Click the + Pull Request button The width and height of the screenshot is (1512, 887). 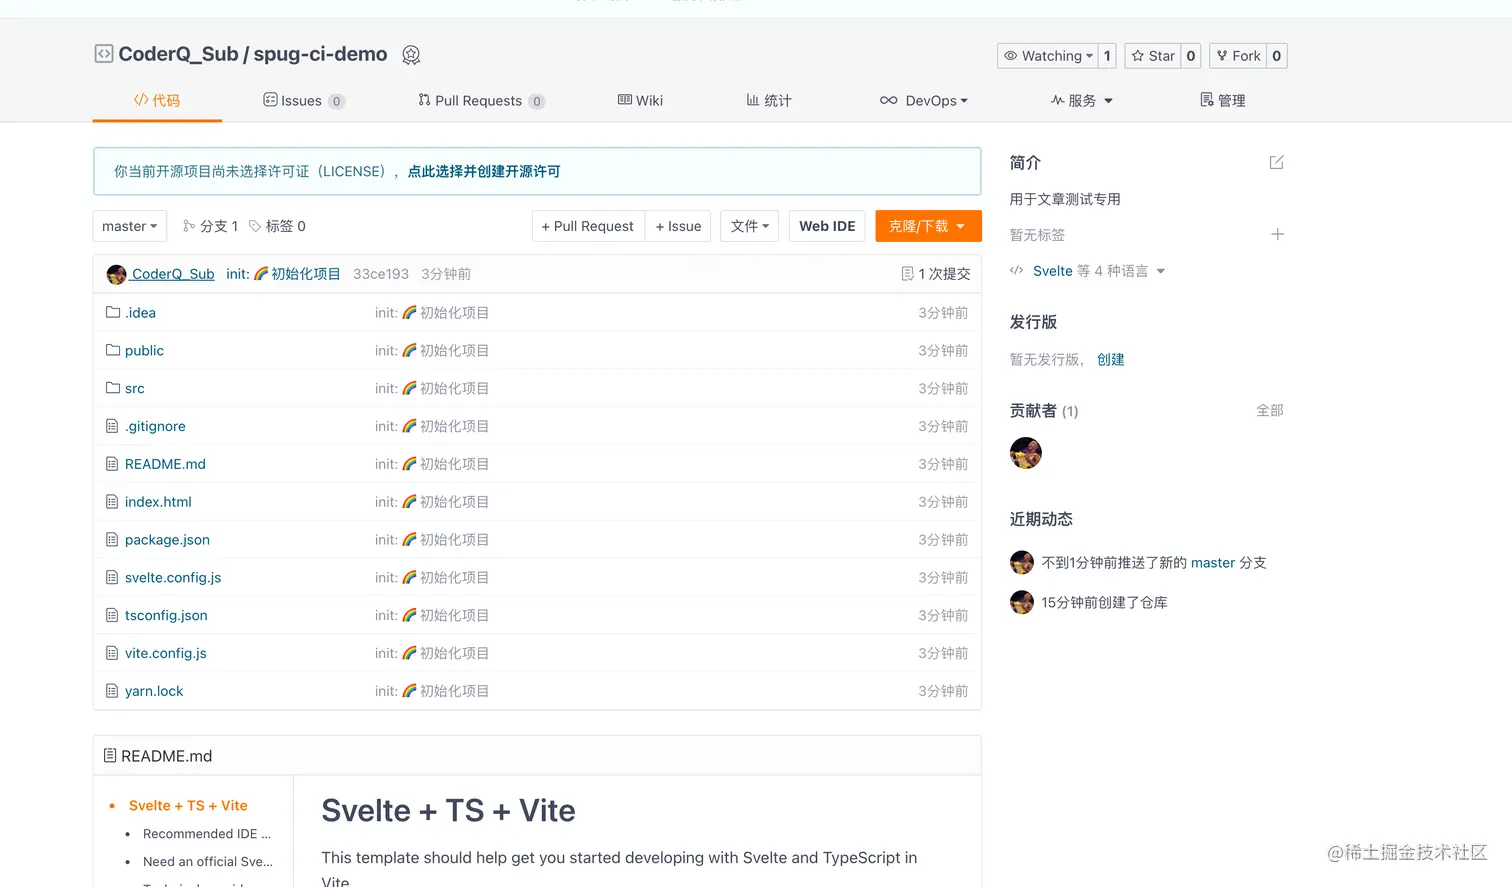pyautogui.click(x=588, y=226)
